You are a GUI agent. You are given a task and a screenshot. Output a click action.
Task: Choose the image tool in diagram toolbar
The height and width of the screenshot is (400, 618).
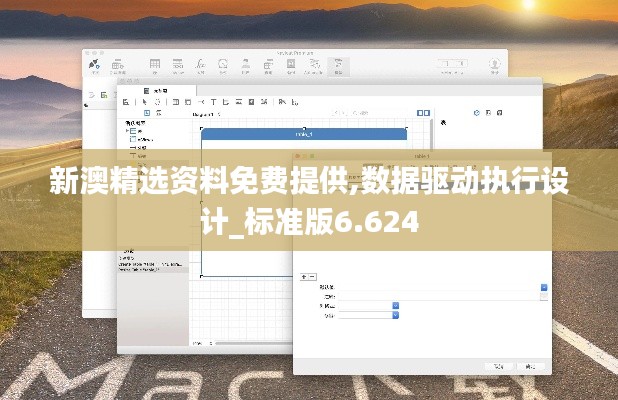pos(251,101)
